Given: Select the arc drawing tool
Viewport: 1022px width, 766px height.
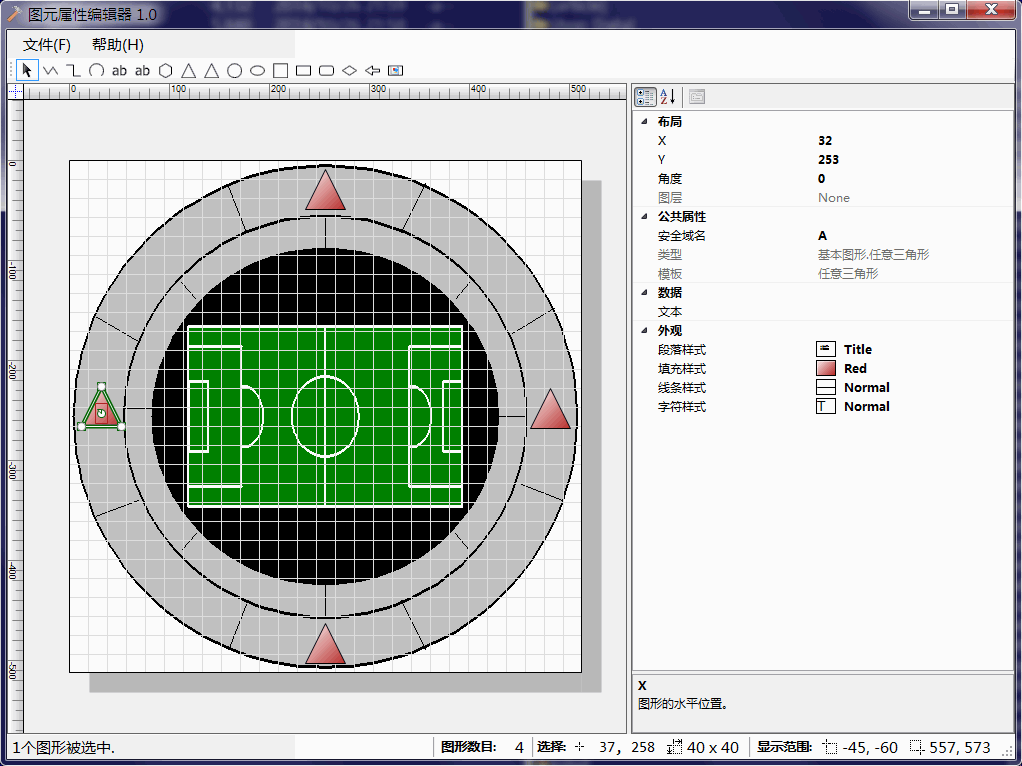Looking at the screenshot, I should [x=96, y=70].
